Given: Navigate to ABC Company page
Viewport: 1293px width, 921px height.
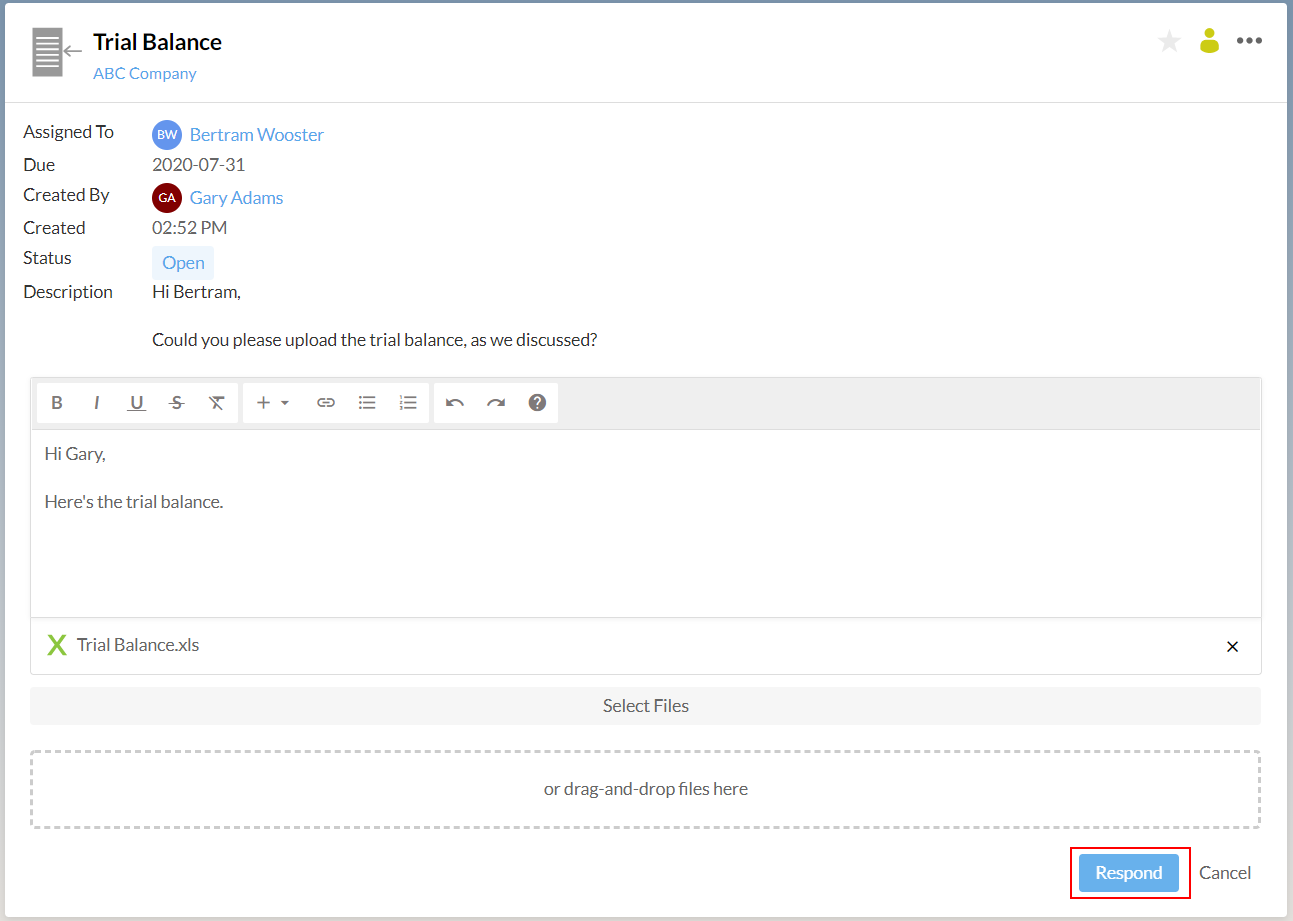Looking at the screenshot, I should tap(144, 73).
